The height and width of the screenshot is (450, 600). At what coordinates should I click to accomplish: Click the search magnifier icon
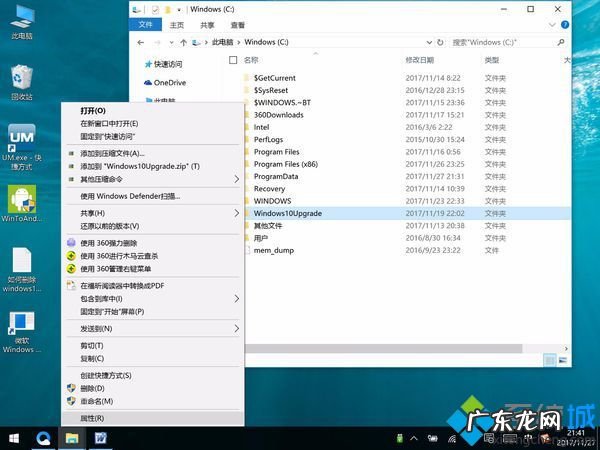point(561,42)
